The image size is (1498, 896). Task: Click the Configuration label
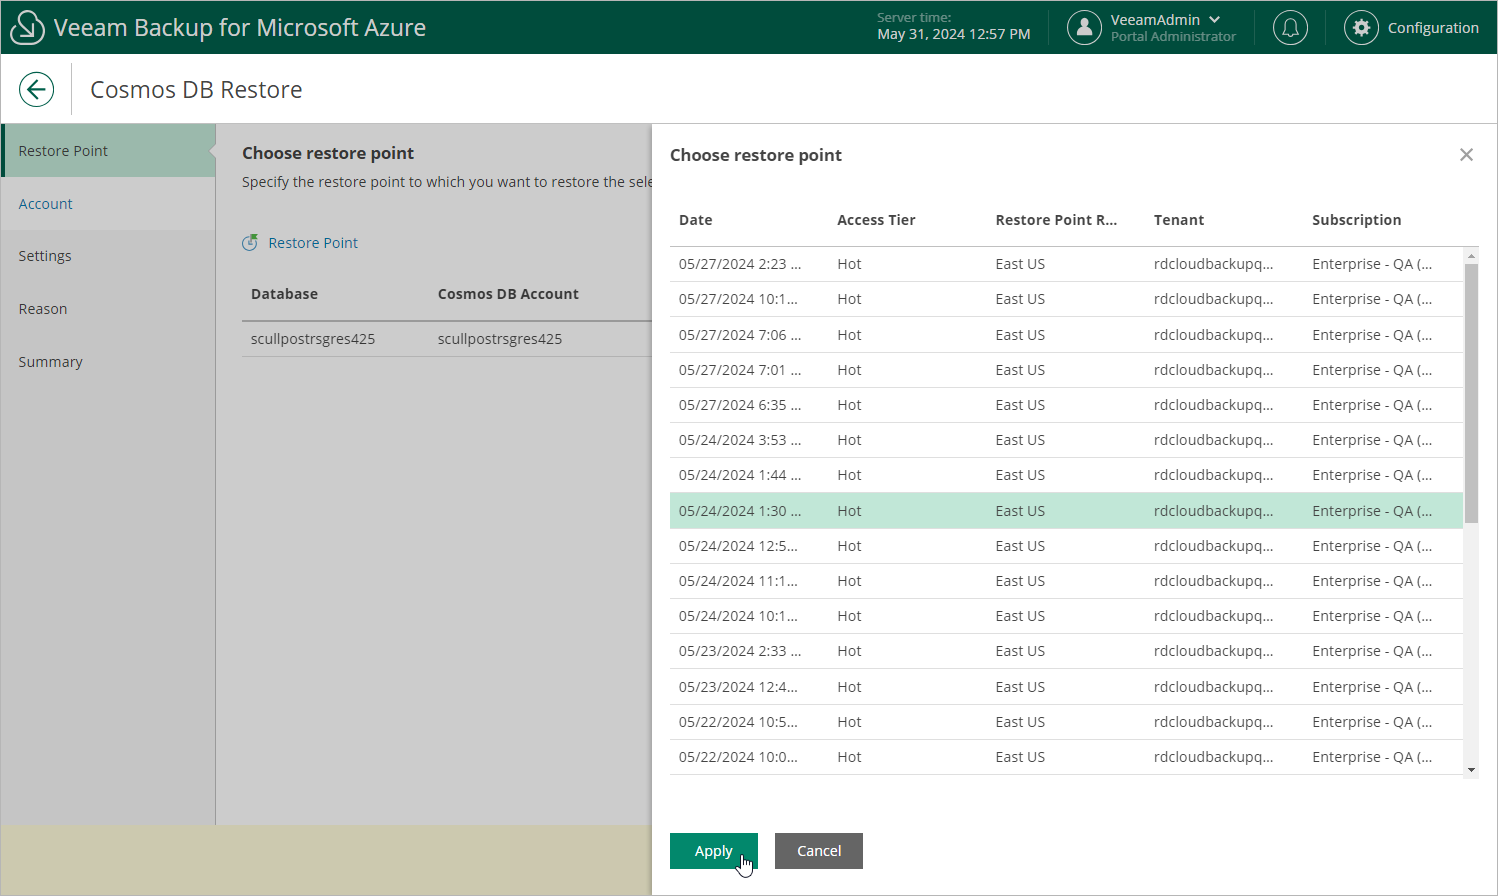1433,28
